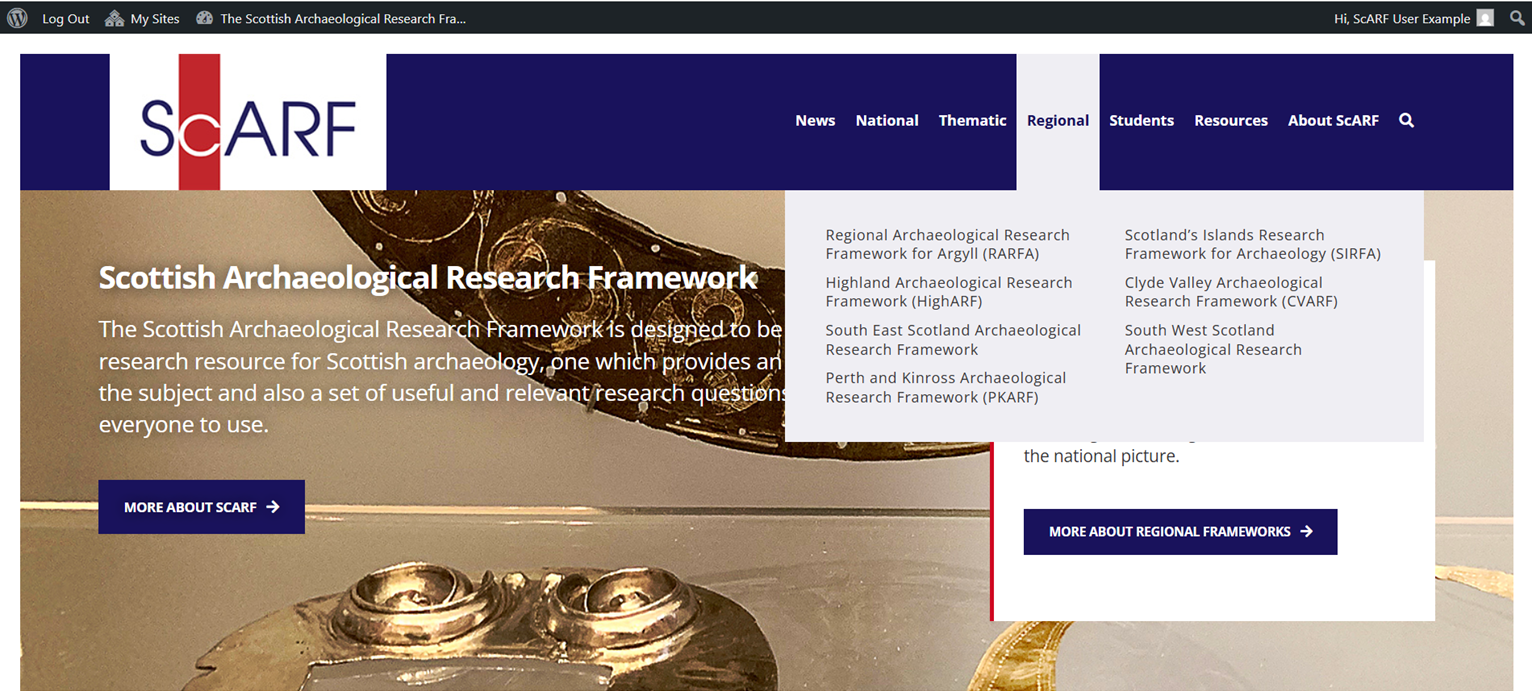Click Log Out in the admin bar
1532x691 pixels.
pyautogui.click(x=65, y=17)
